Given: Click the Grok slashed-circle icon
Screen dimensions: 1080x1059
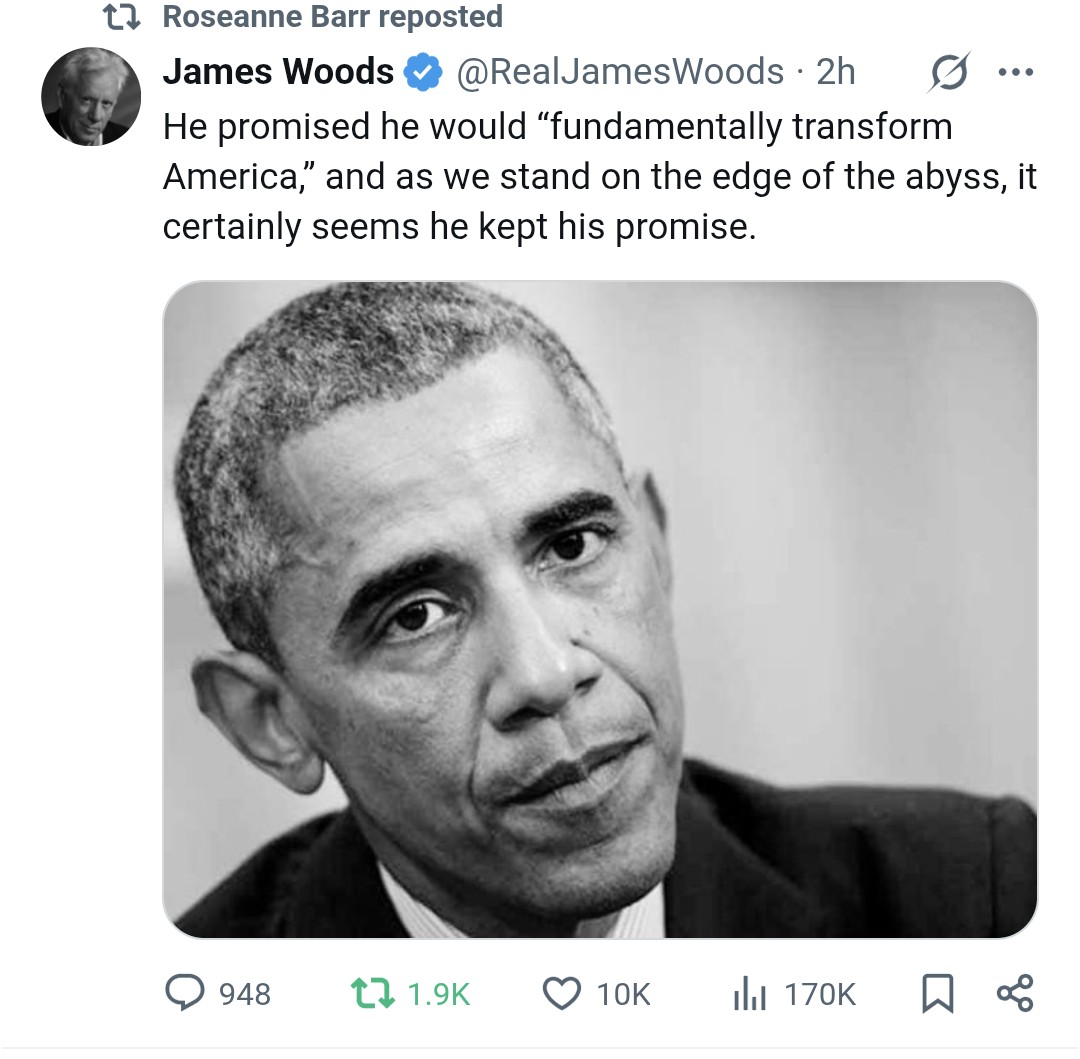Looking at the screenshot, I should 948,72.
